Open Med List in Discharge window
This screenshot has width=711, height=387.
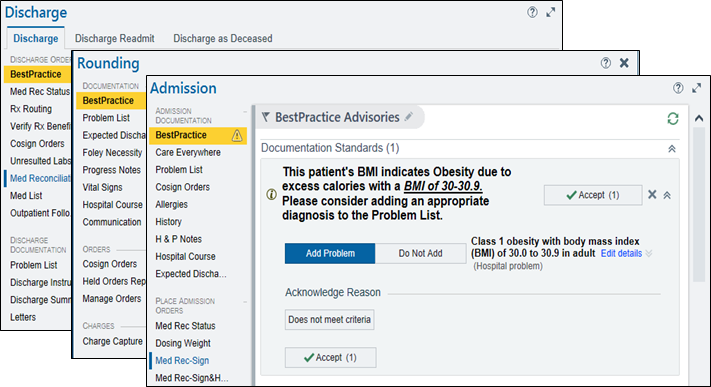26,196
